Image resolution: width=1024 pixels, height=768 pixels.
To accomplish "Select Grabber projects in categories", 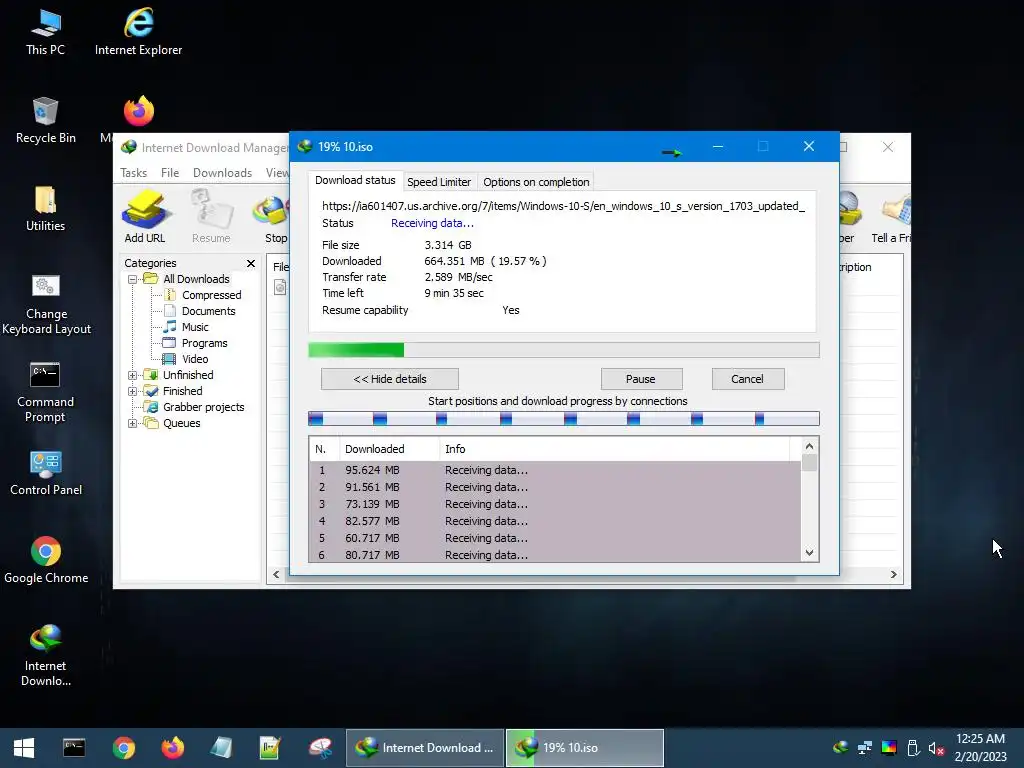I will 203,408.
